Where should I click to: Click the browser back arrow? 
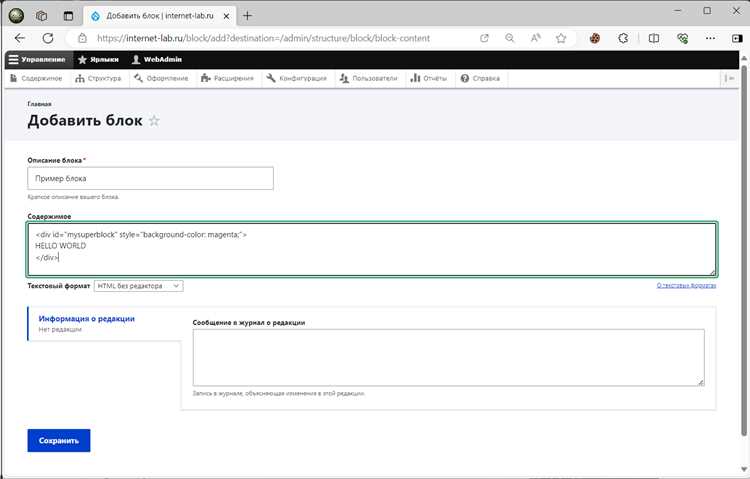(x=20, y=38)
